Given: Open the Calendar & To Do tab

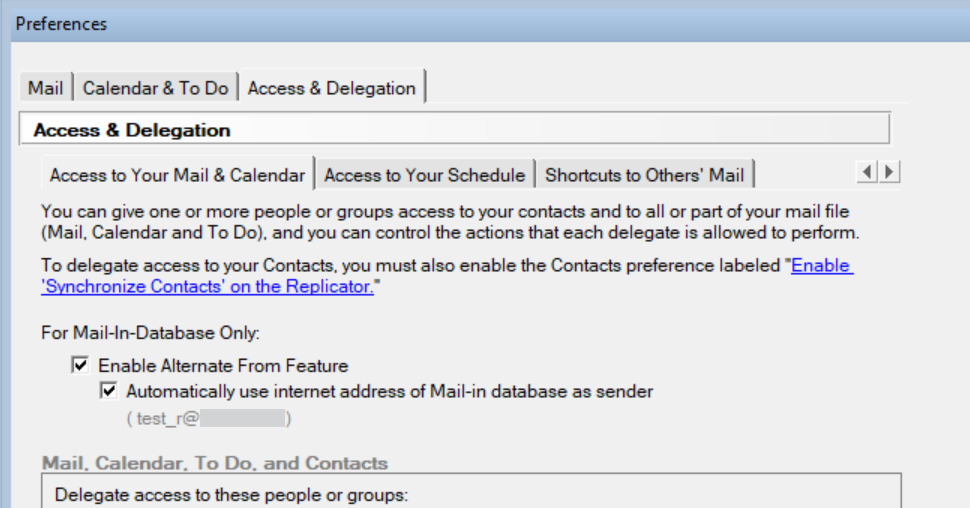Looking at the screenshot, I should pyautogui.click(x=155, y=88).
